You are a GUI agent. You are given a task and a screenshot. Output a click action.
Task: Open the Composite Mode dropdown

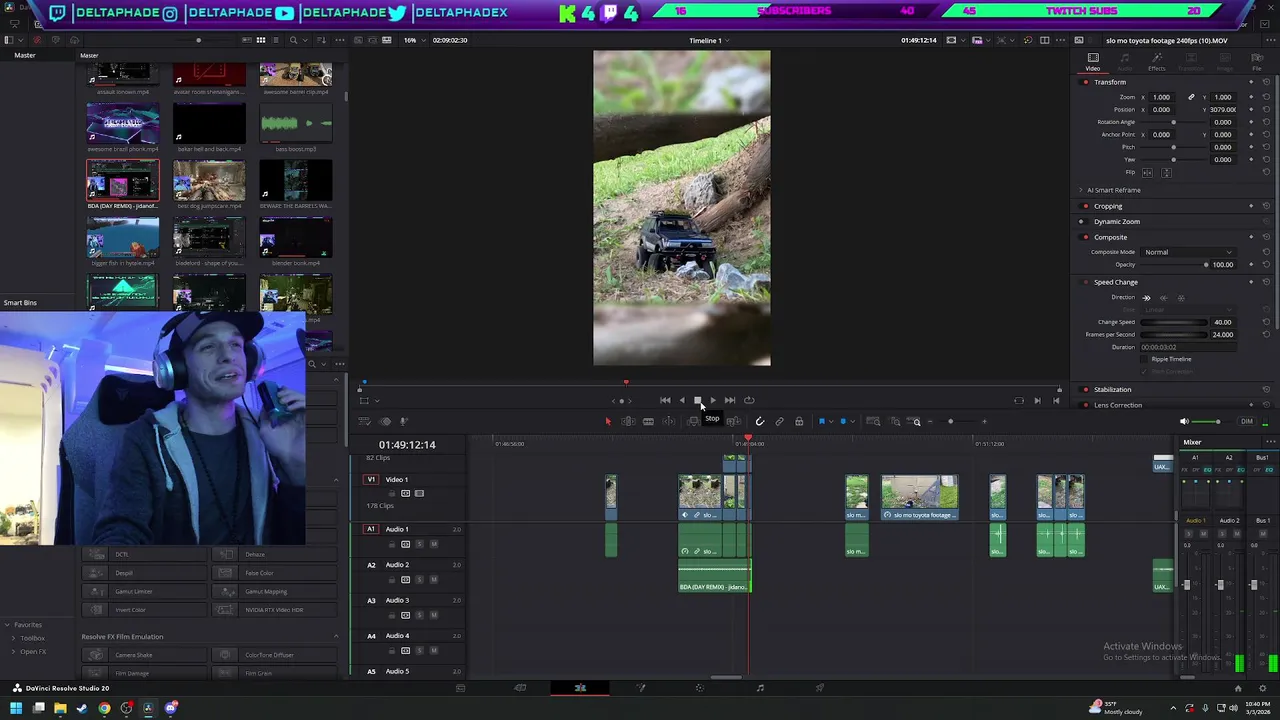point(1190,252)
